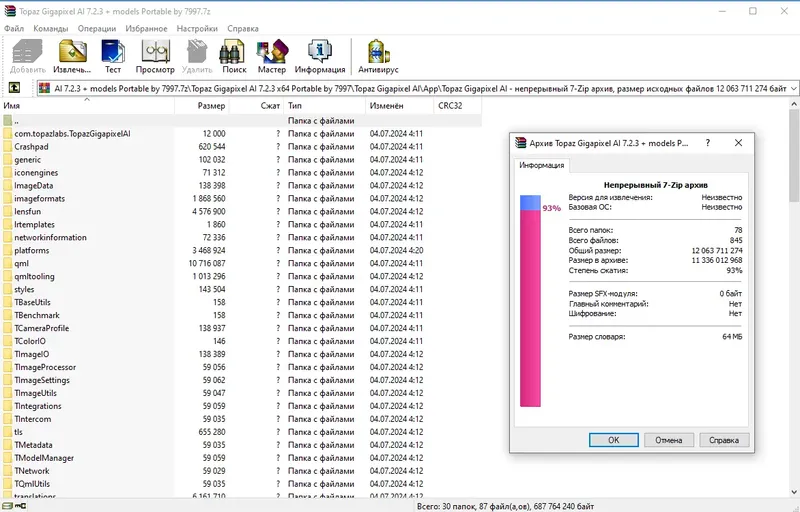
Task: Click the status bar total size text
Action: pyautogui.click(x=505, y=506)
